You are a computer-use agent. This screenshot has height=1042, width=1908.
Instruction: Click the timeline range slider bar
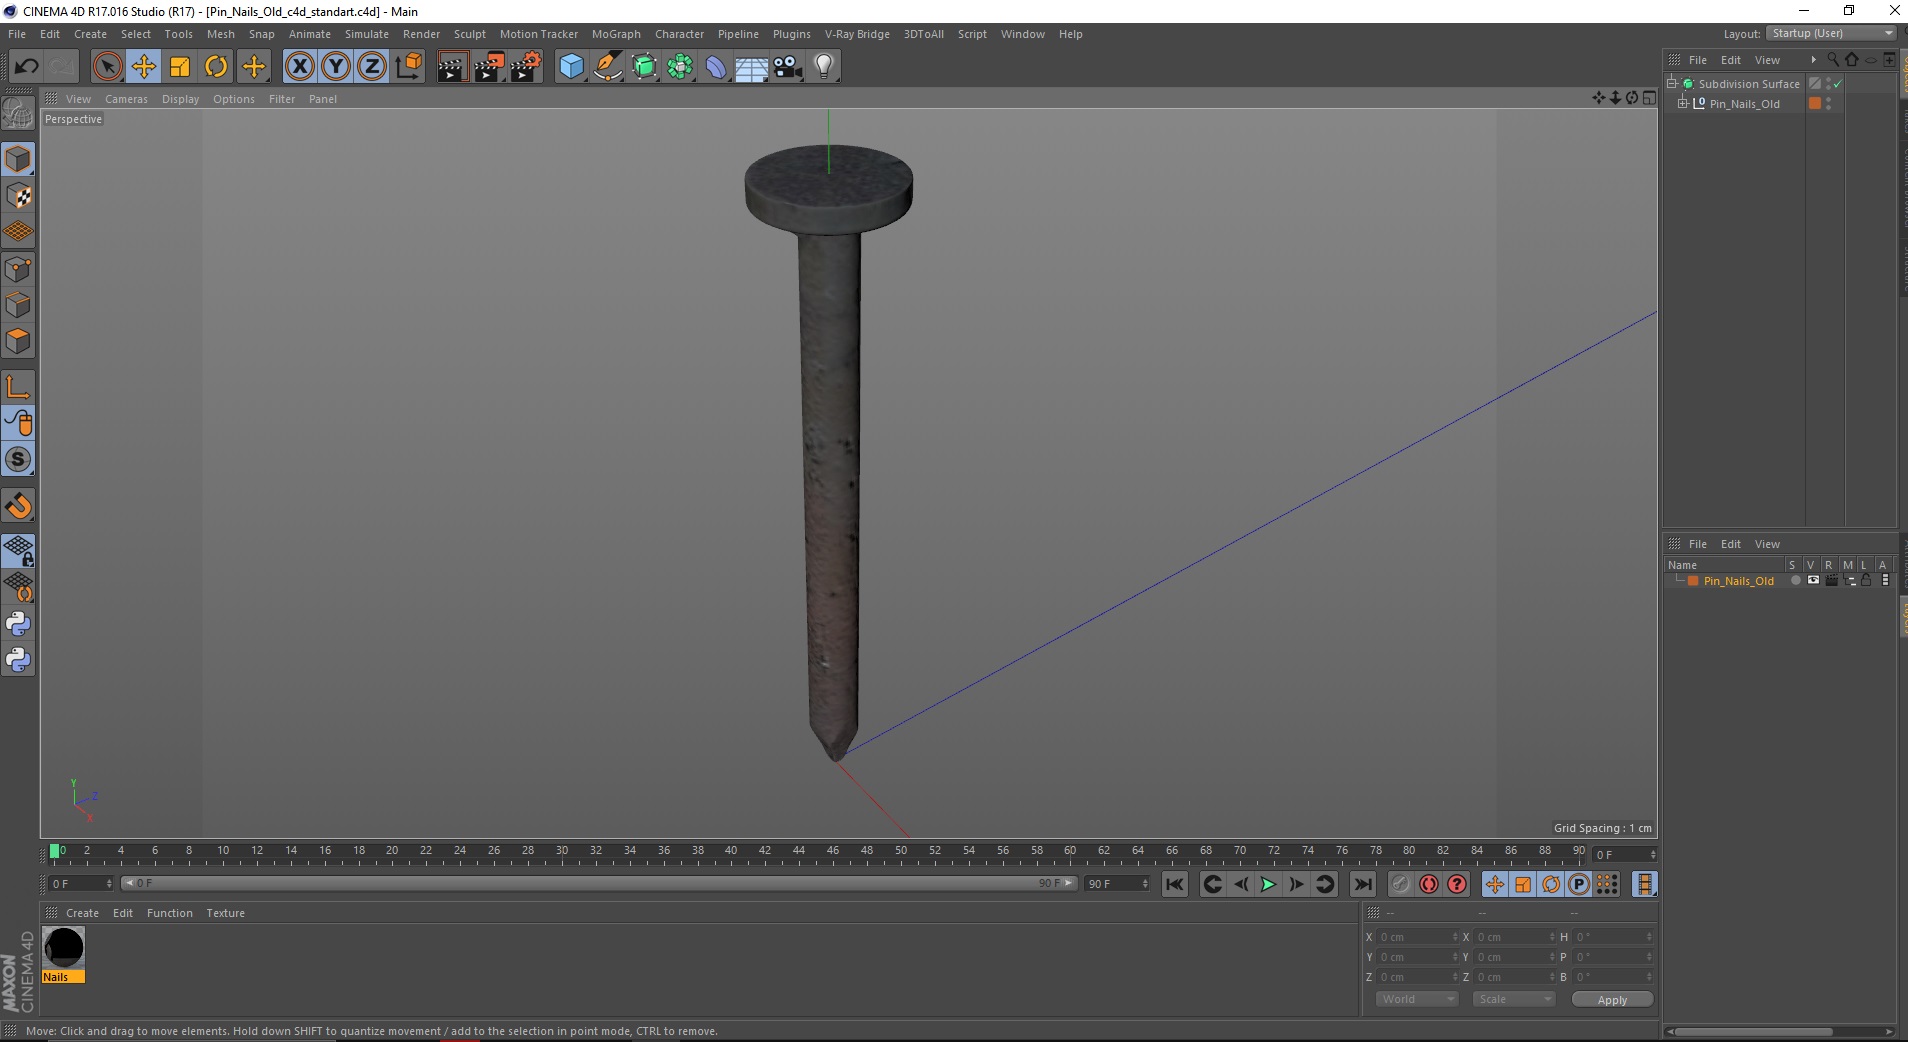[599, 883]
